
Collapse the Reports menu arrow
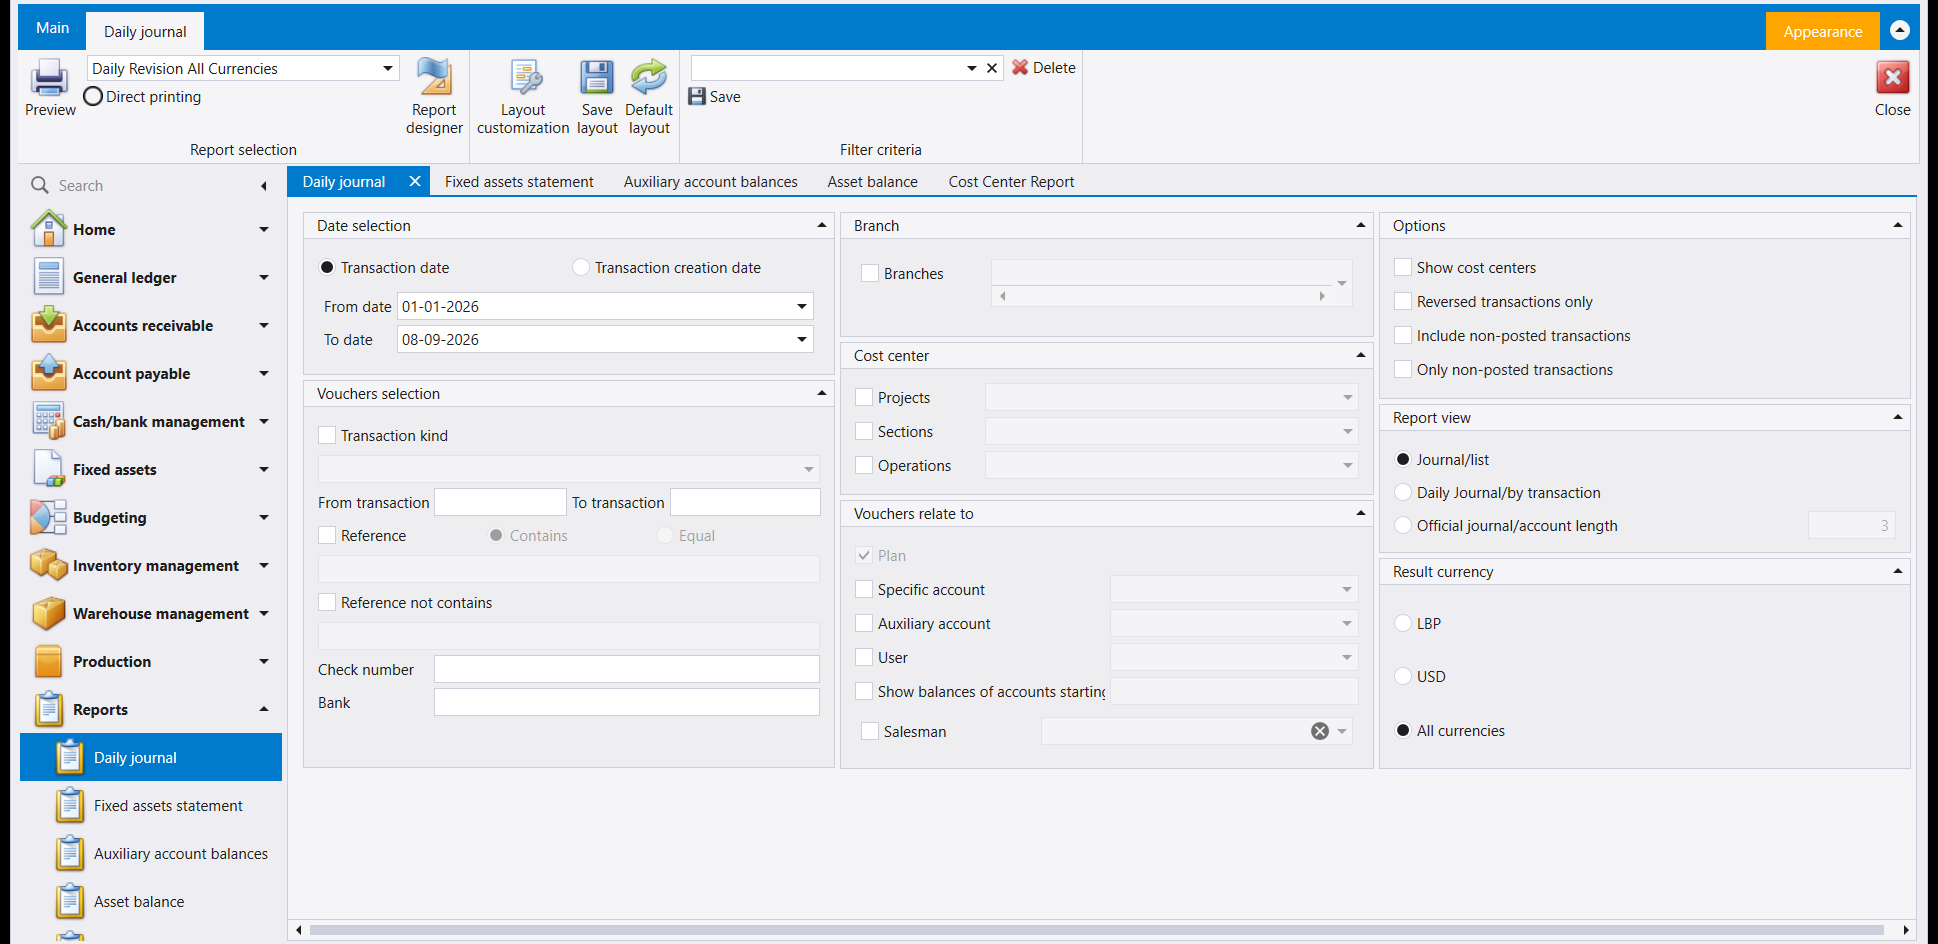tap(264, 709)
